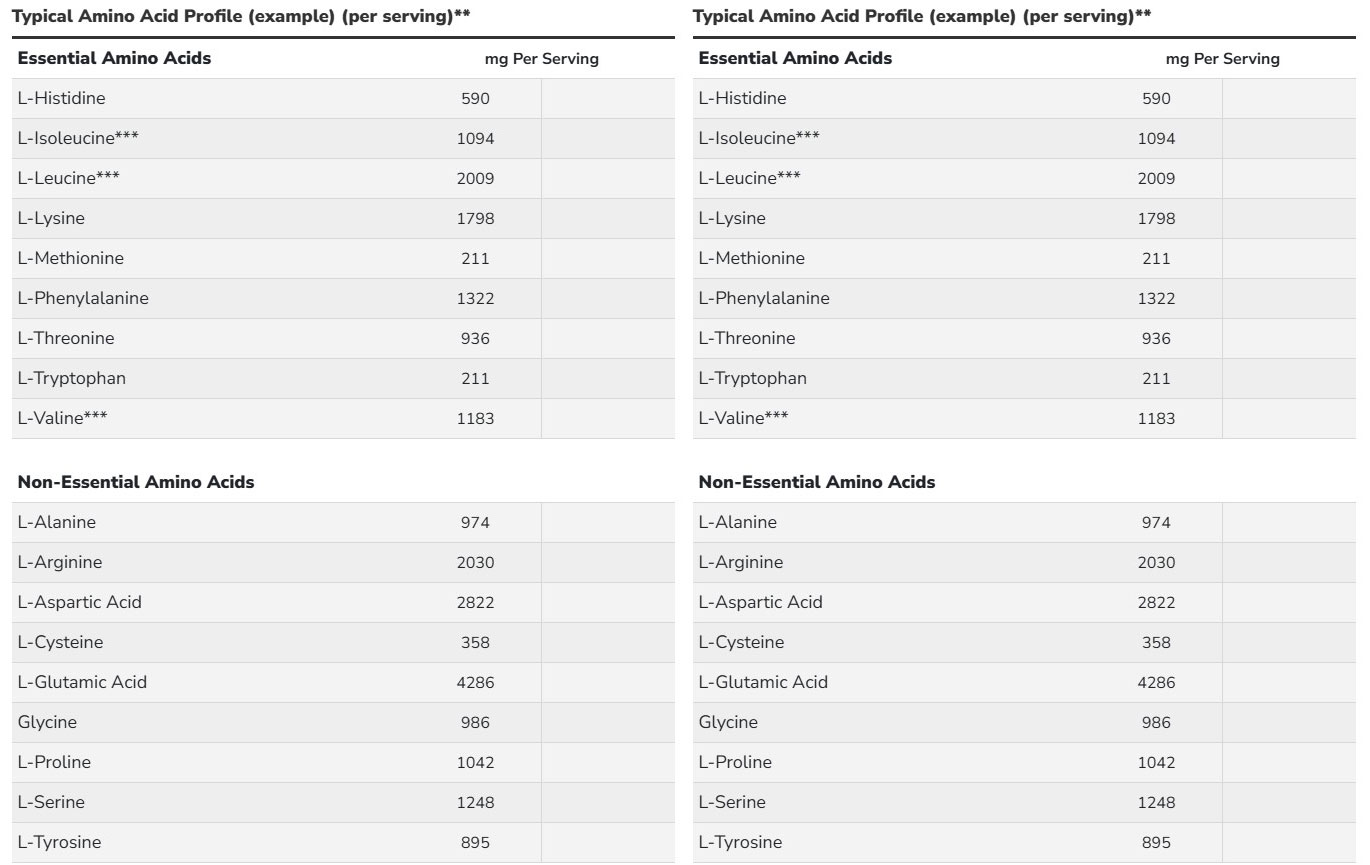Select L-Isoleucine in the right table
Image resolution: width=1370 pixels, height=865 pixels.
[759, 138]
